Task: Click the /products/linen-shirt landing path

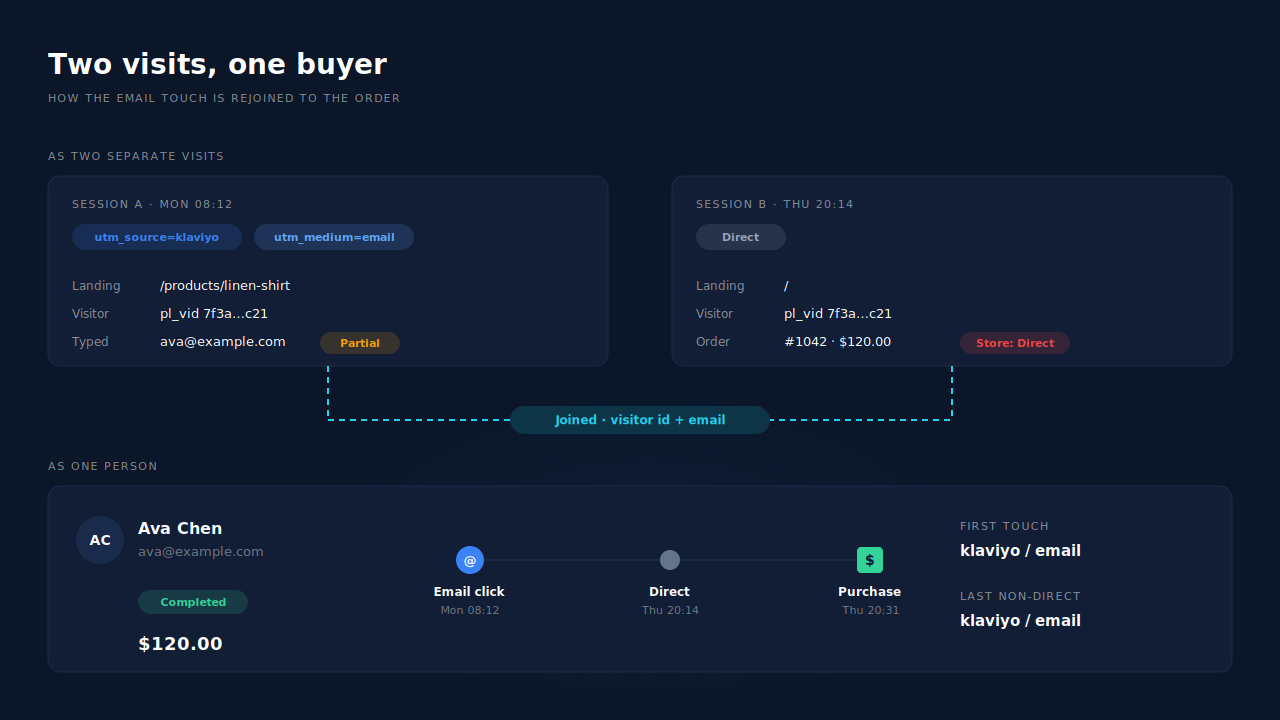Action: point(225,286)
